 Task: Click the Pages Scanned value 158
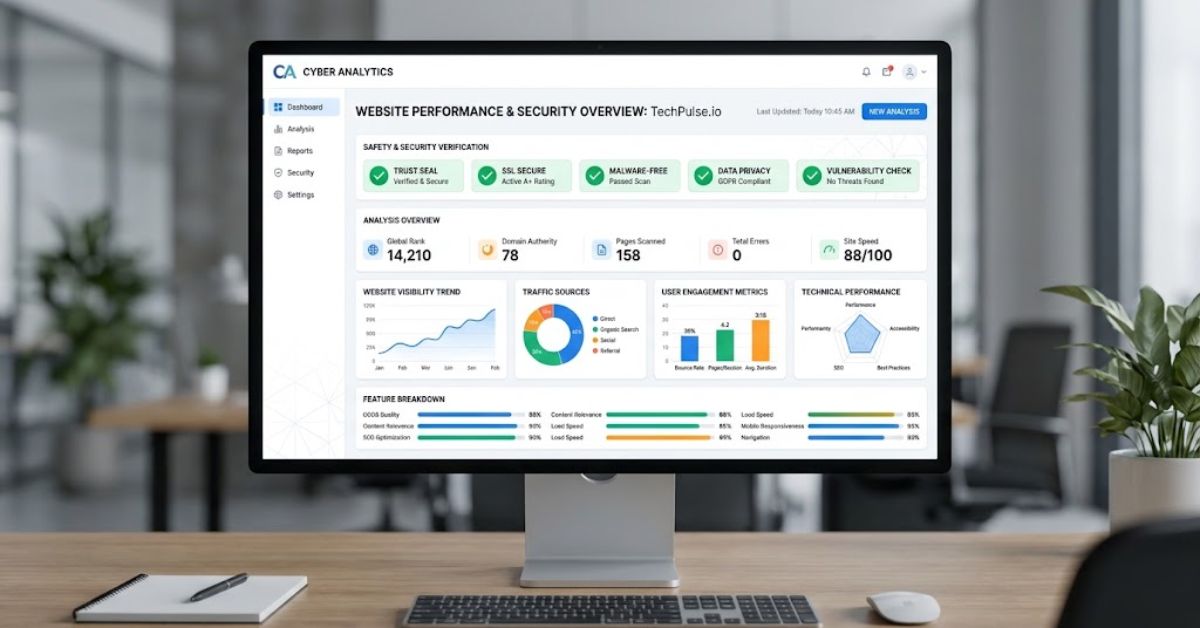click(x=628, y=255)
